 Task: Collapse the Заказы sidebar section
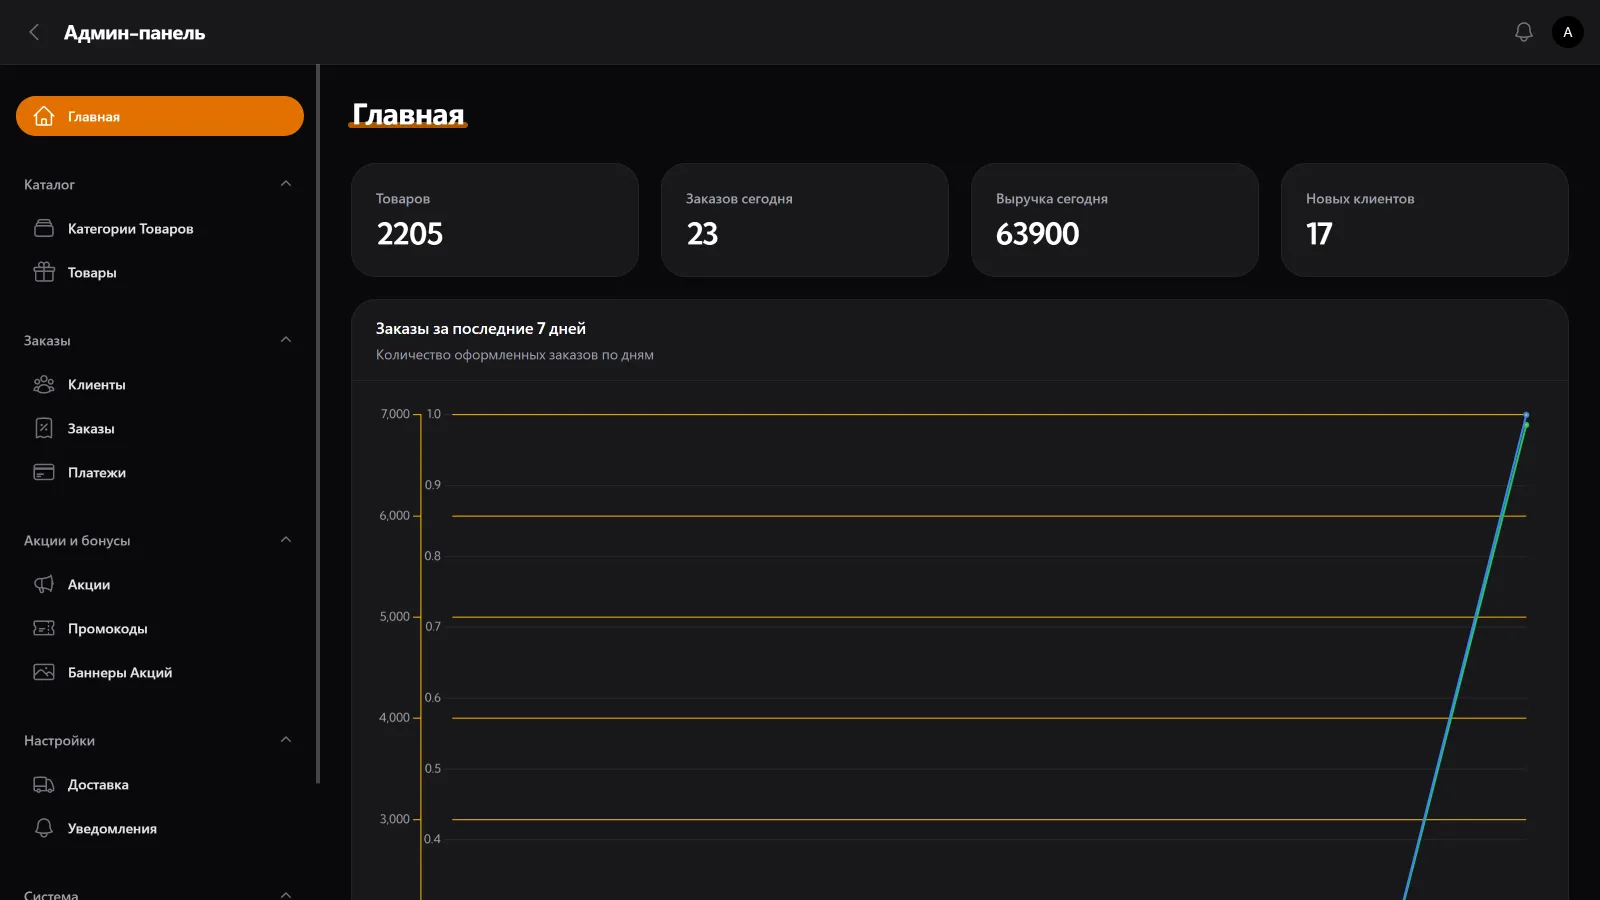(x=286, y=340)
